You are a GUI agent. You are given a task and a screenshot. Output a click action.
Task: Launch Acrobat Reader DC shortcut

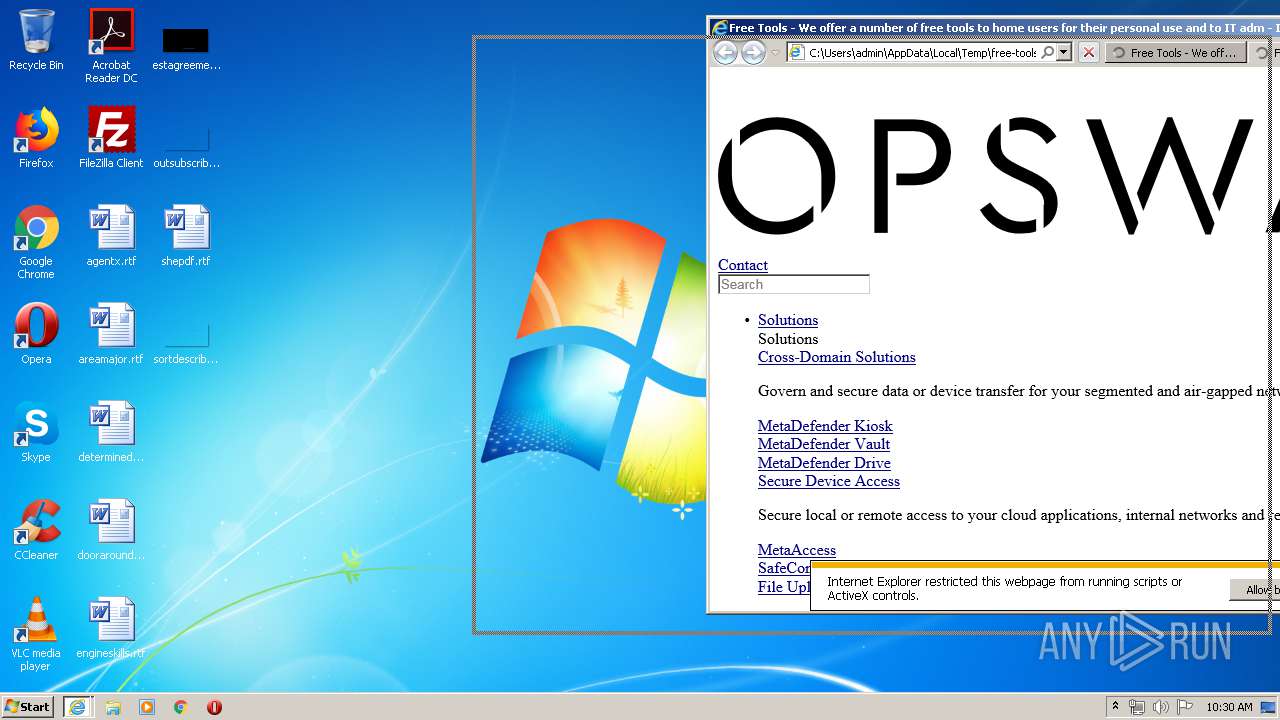pyautogui.click(x=111, y=46)
